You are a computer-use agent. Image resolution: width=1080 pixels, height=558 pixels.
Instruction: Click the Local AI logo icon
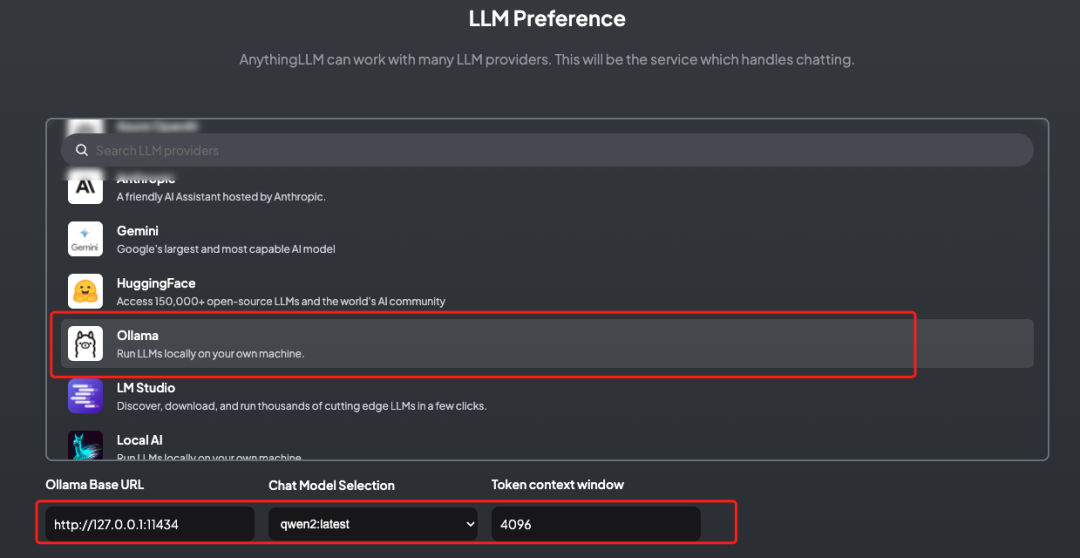85,446
